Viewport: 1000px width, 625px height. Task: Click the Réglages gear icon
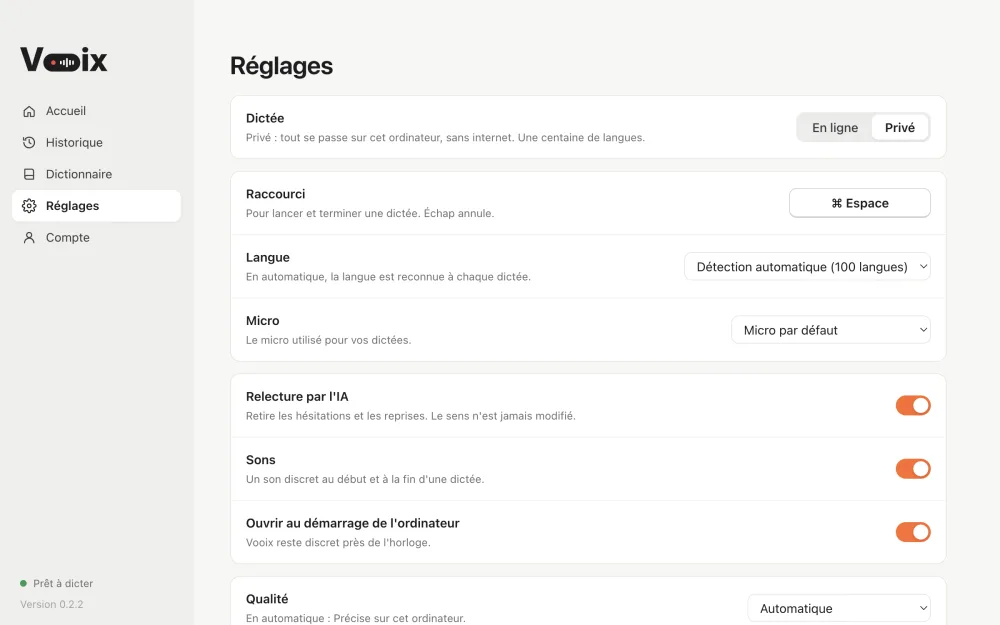pyautogui.click(x=29, y=206)
